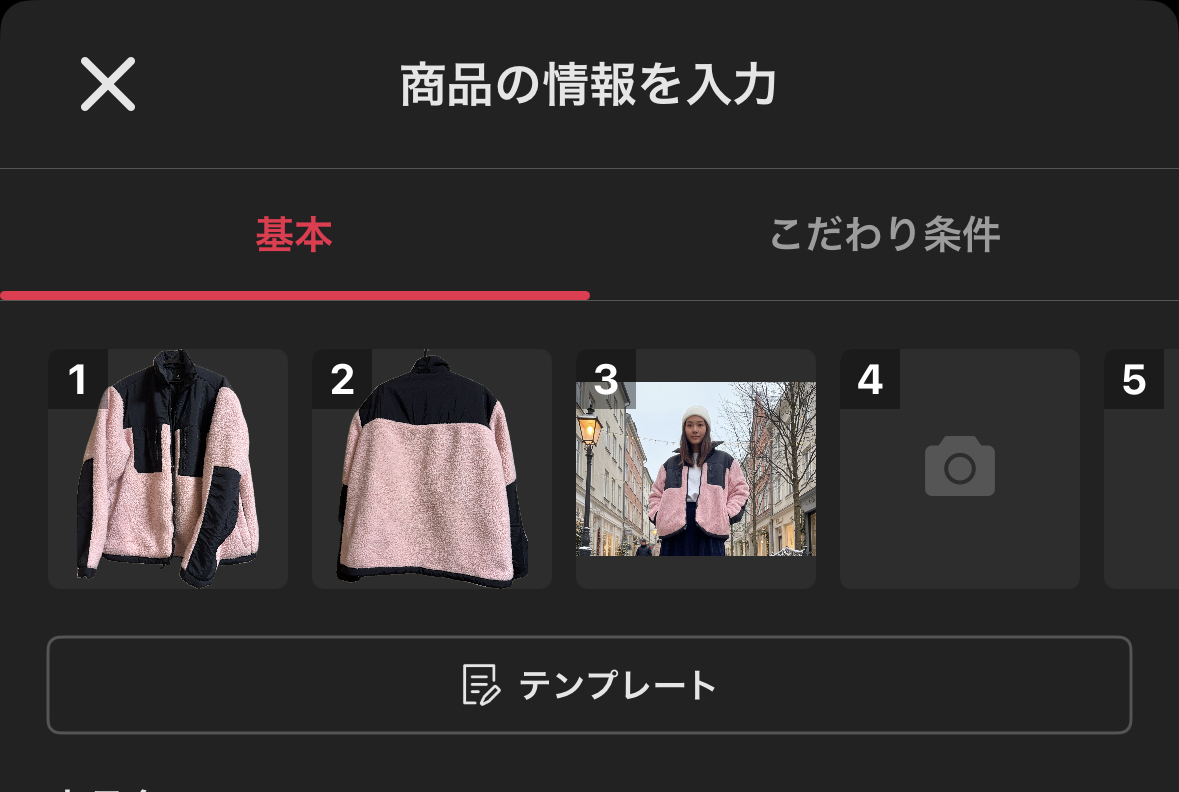
Task: Open photo 3 of model on street
Action: [696, 469]
